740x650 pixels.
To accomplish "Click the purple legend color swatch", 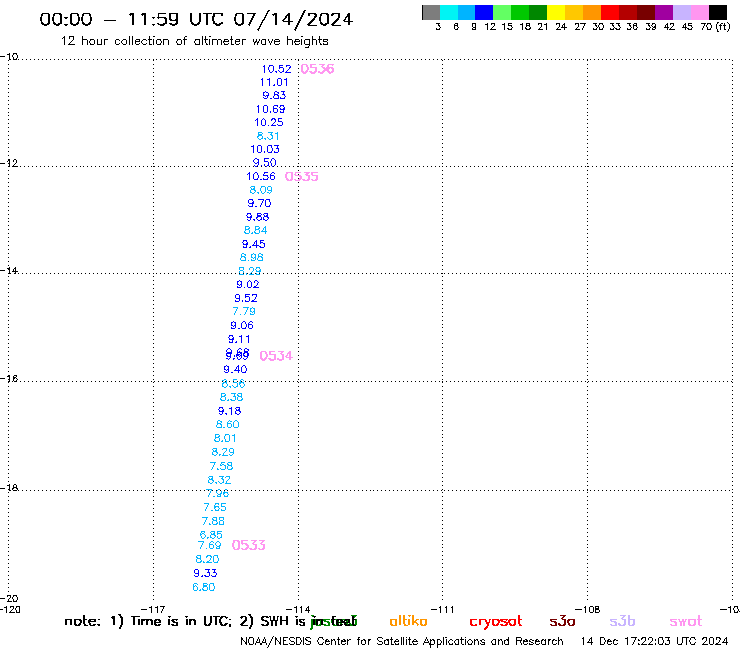I will coord(664,13).
